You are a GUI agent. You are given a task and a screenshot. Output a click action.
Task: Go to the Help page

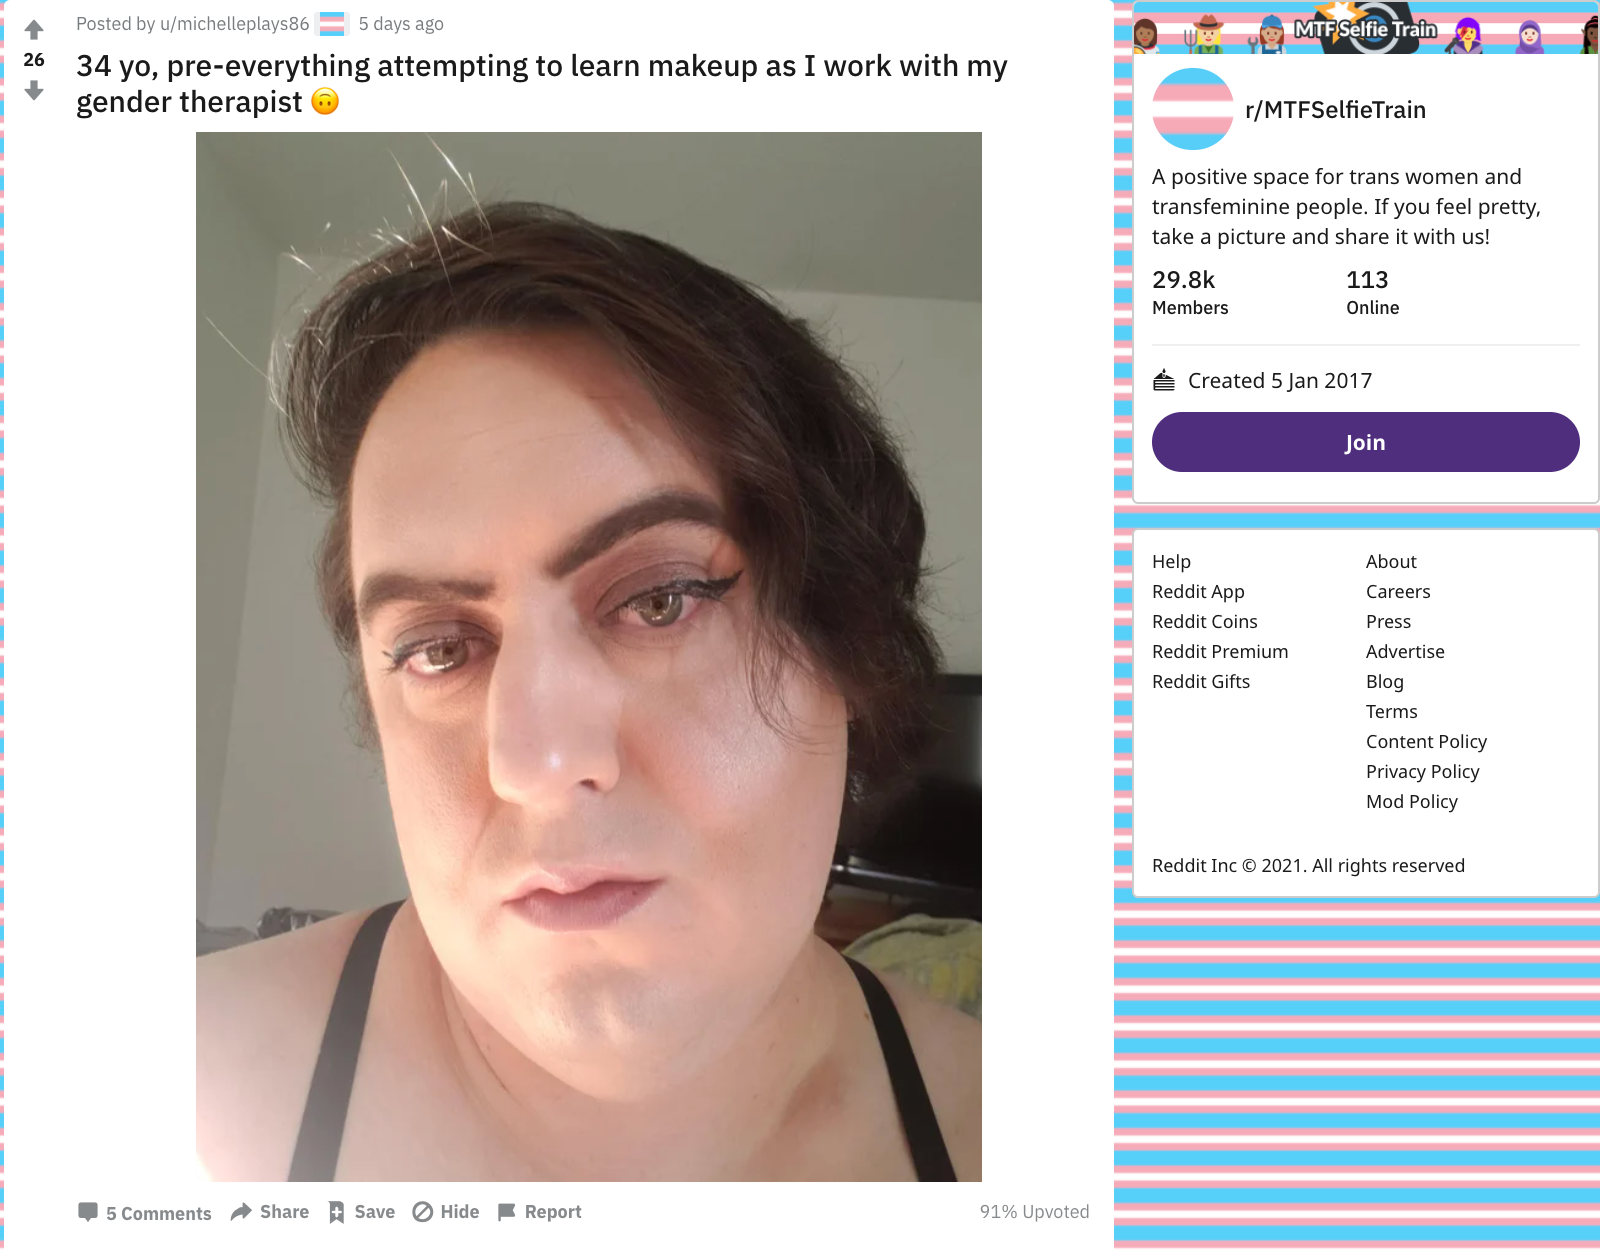(x=1171, y=562)
